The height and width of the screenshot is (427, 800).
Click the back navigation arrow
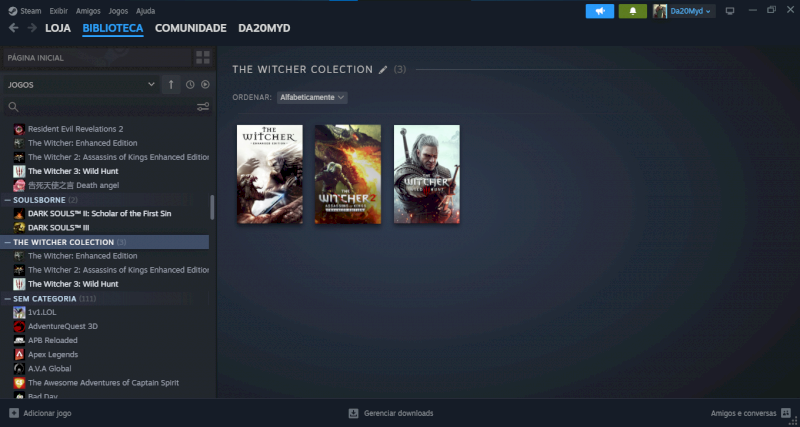click(x=14, y=28)
